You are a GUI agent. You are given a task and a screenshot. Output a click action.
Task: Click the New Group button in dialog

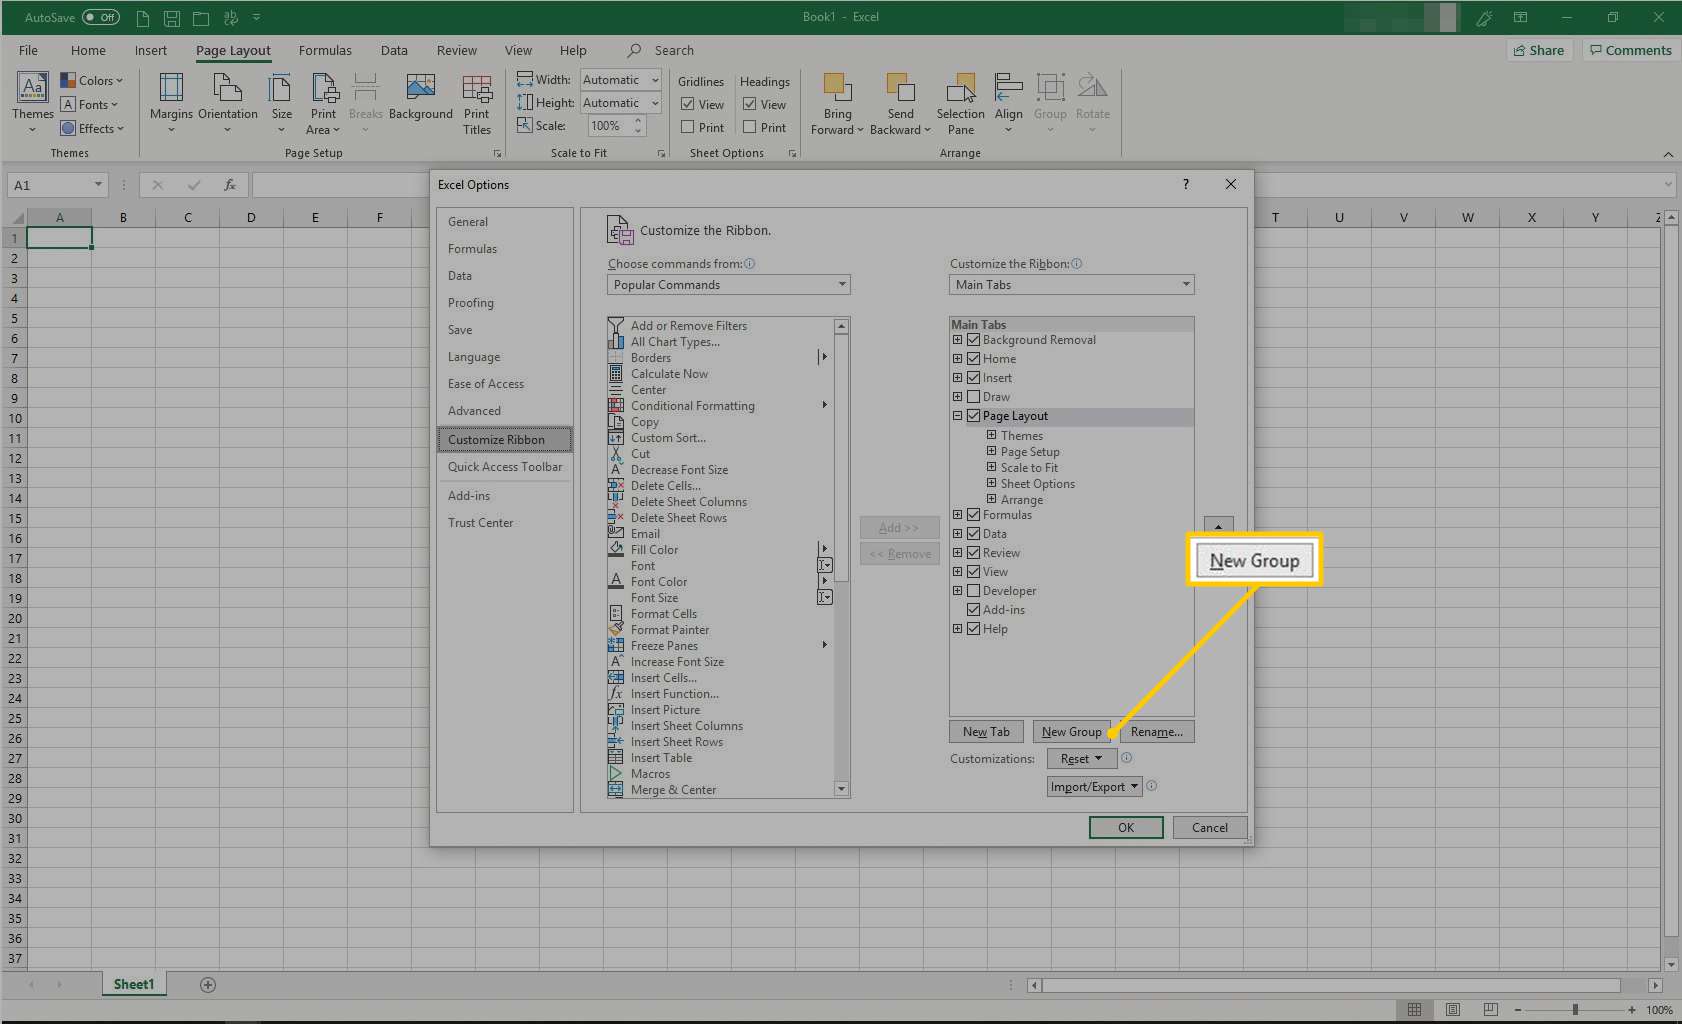tap(1071, 732)
